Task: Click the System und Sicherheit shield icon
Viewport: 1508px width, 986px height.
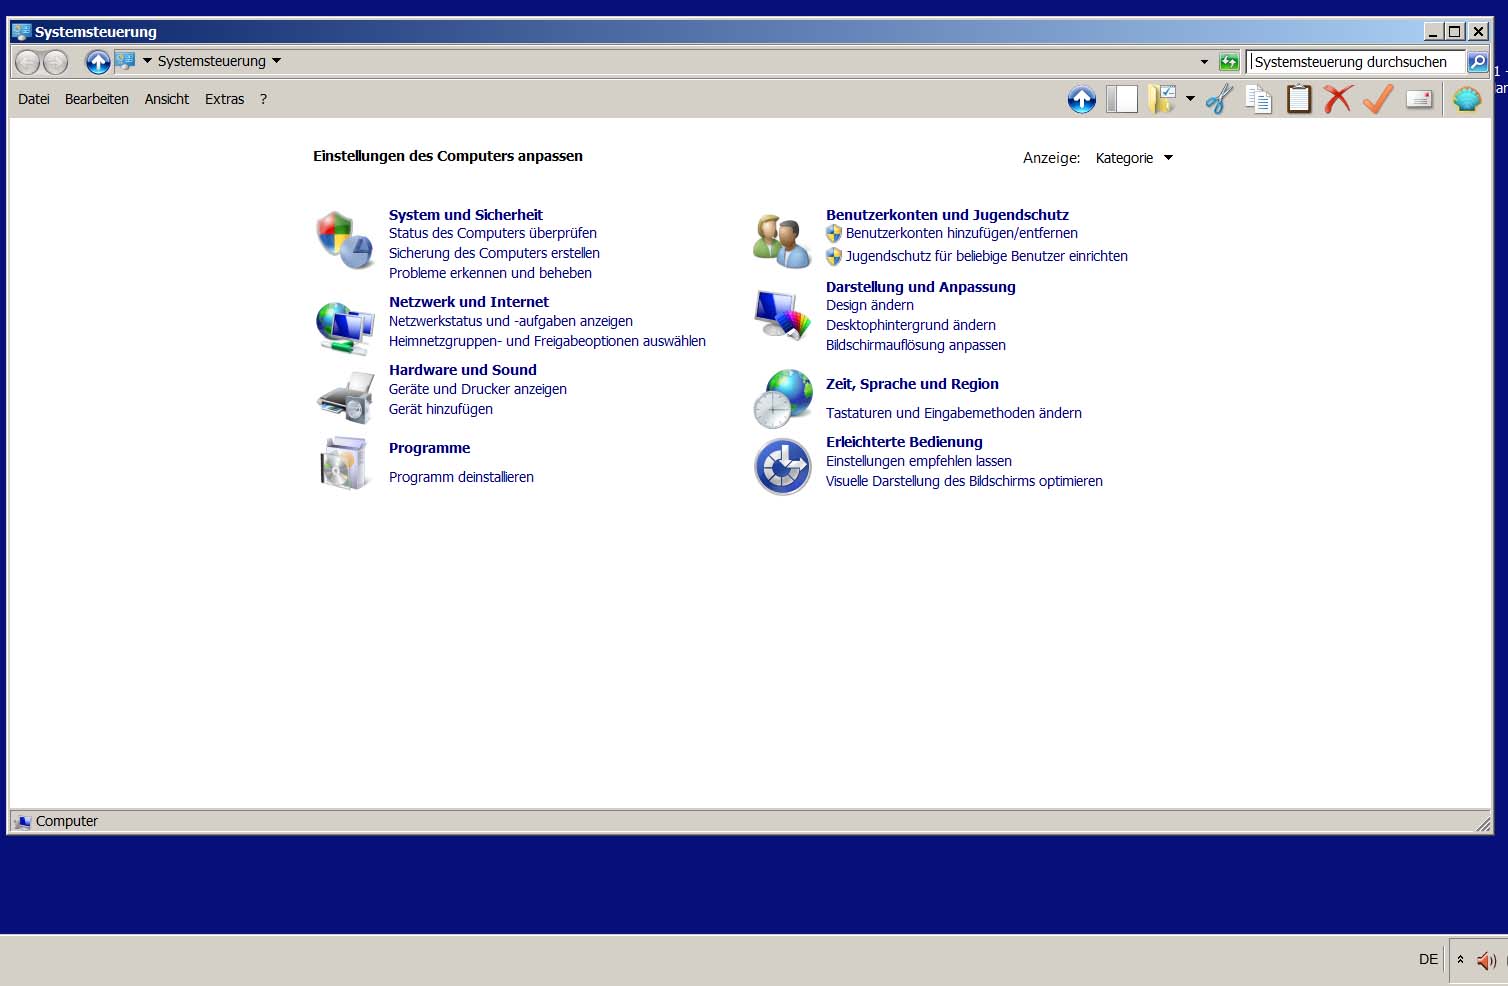Action: pyautogui.click(x=345, y=240)
